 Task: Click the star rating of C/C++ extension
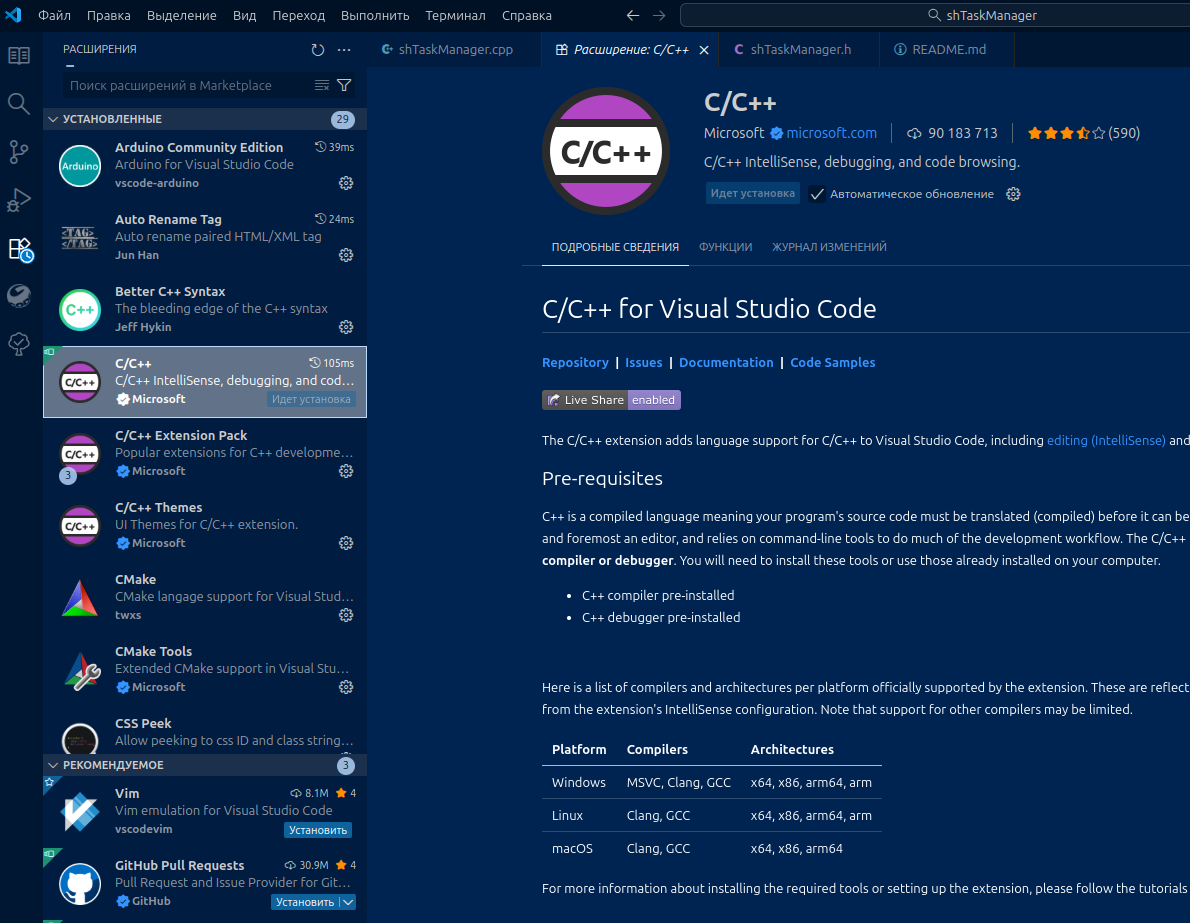pos(1066,133)
